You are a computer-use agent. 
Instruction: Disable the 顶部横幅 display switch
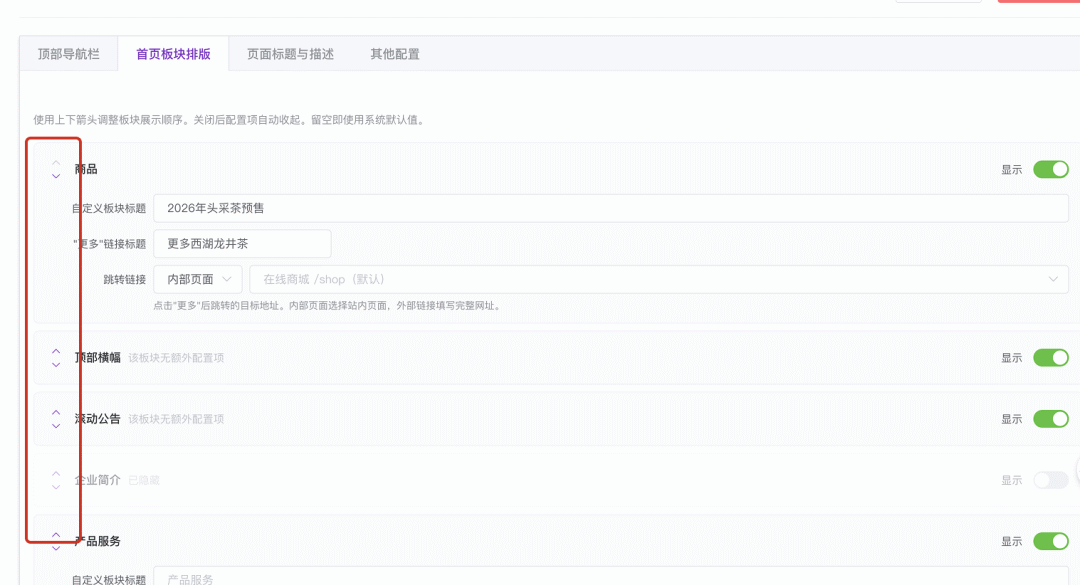(1050, 358)
